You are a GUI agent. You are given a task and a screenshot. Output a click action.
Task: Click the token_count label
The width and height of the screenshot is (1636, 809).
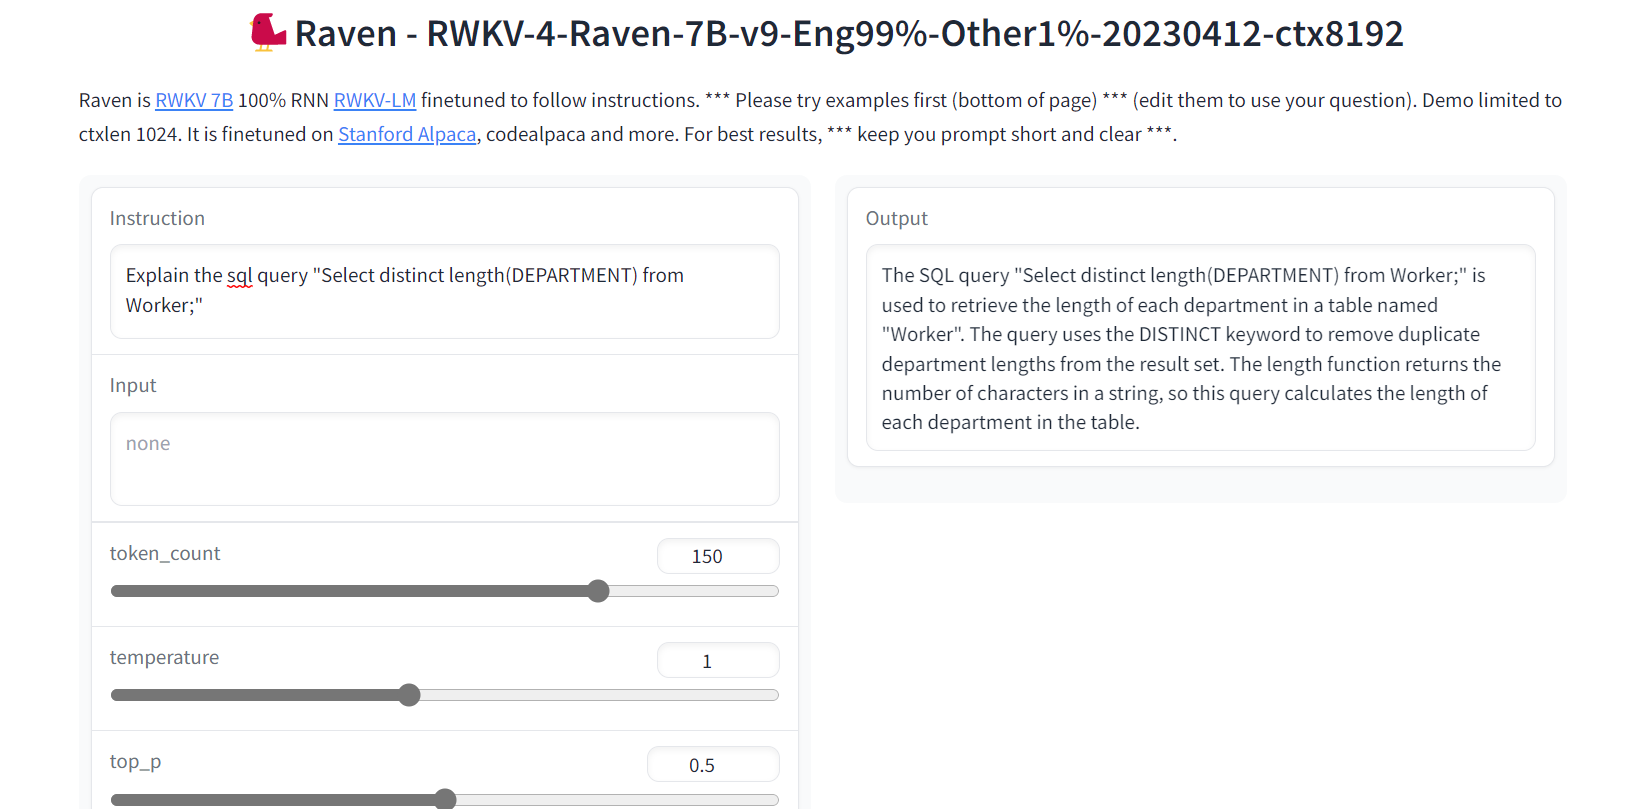pos(165,553)
